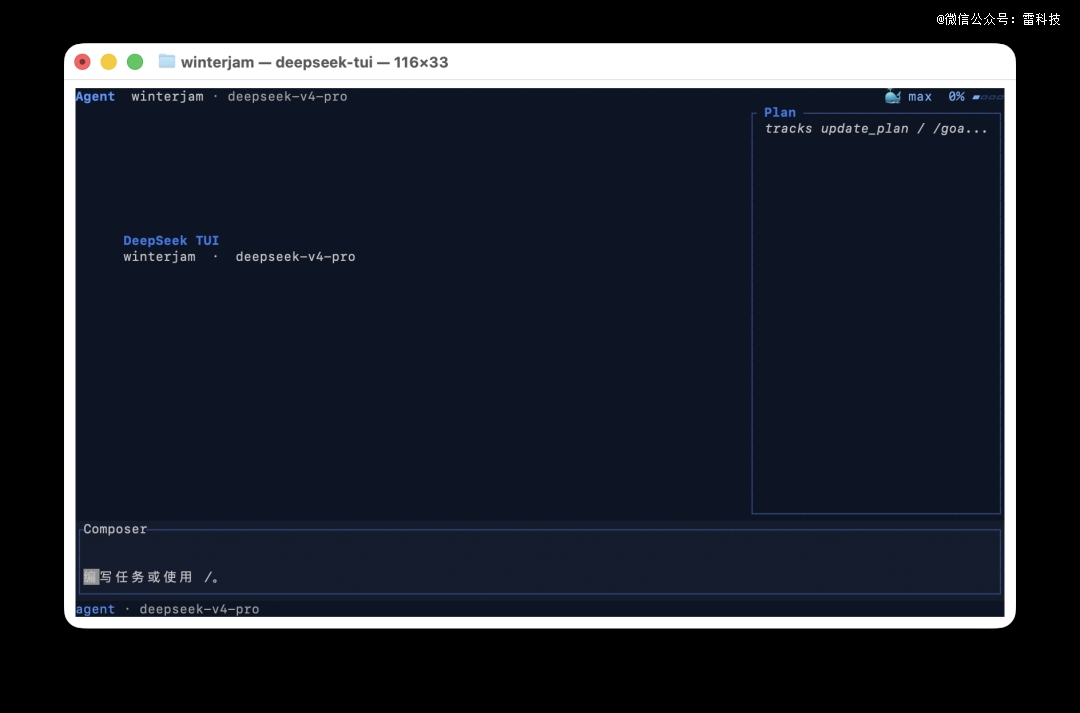1080x713 pixels.
Task: Click the Composer input field
Action: (540, 561)
